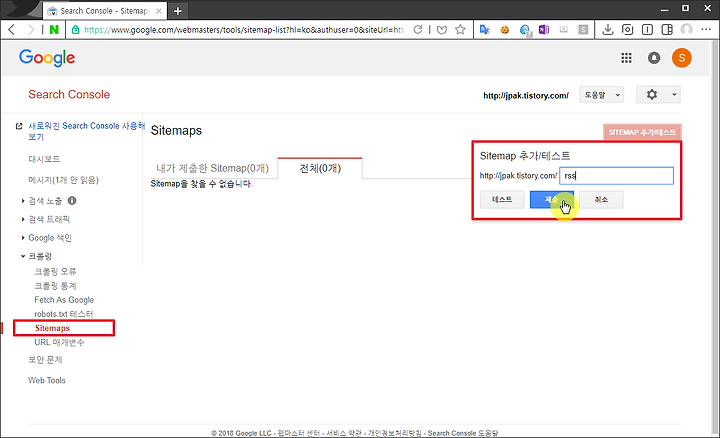This screenshot has height=438, width=720.
Task: Select the Search Console browser tab
Action: pyautogui.click(x=105, y=11)
